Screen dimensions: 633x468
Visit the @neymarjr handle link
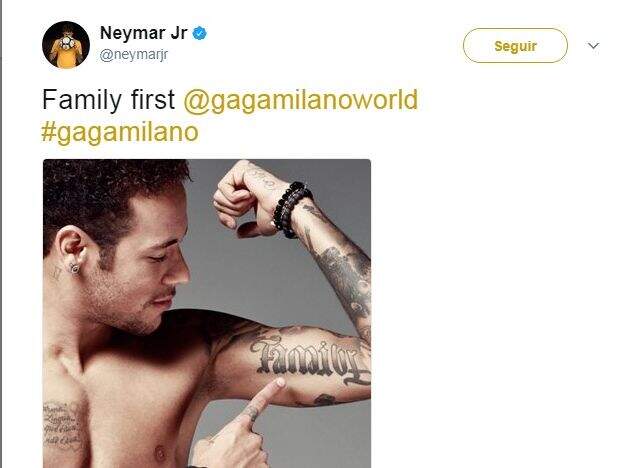pyautogui.click(x=134, y=55)
